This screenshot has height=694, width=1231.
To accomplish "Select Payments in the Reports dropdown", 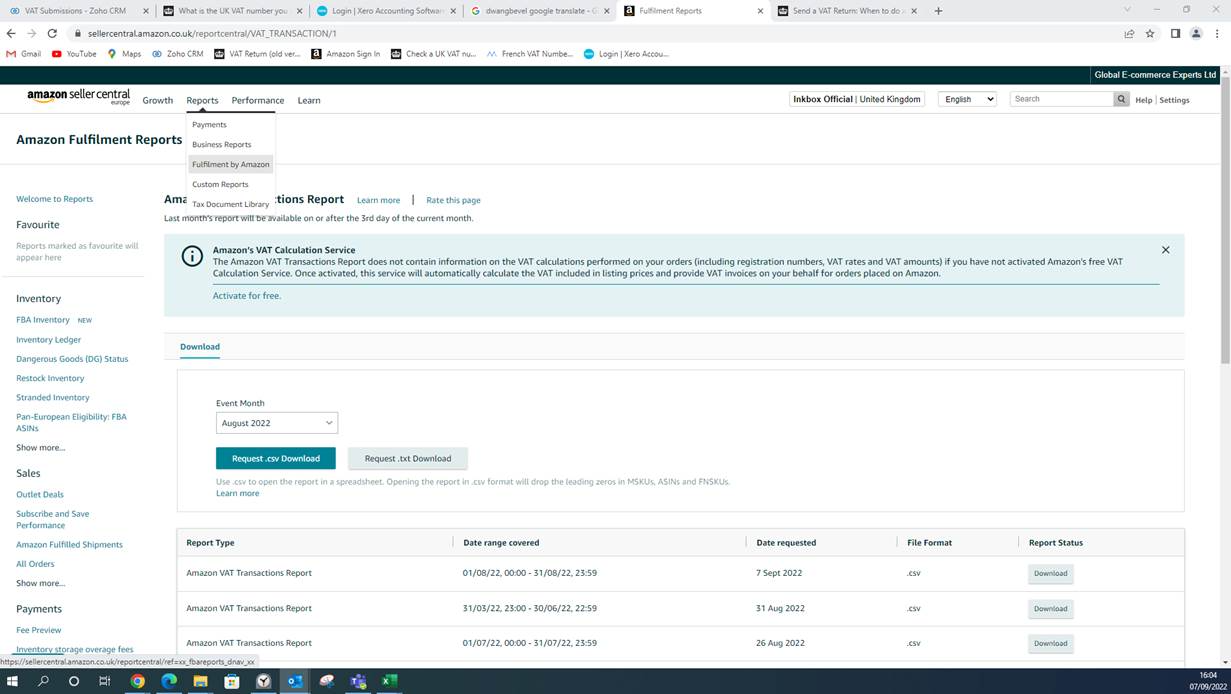I will point(209,124).
